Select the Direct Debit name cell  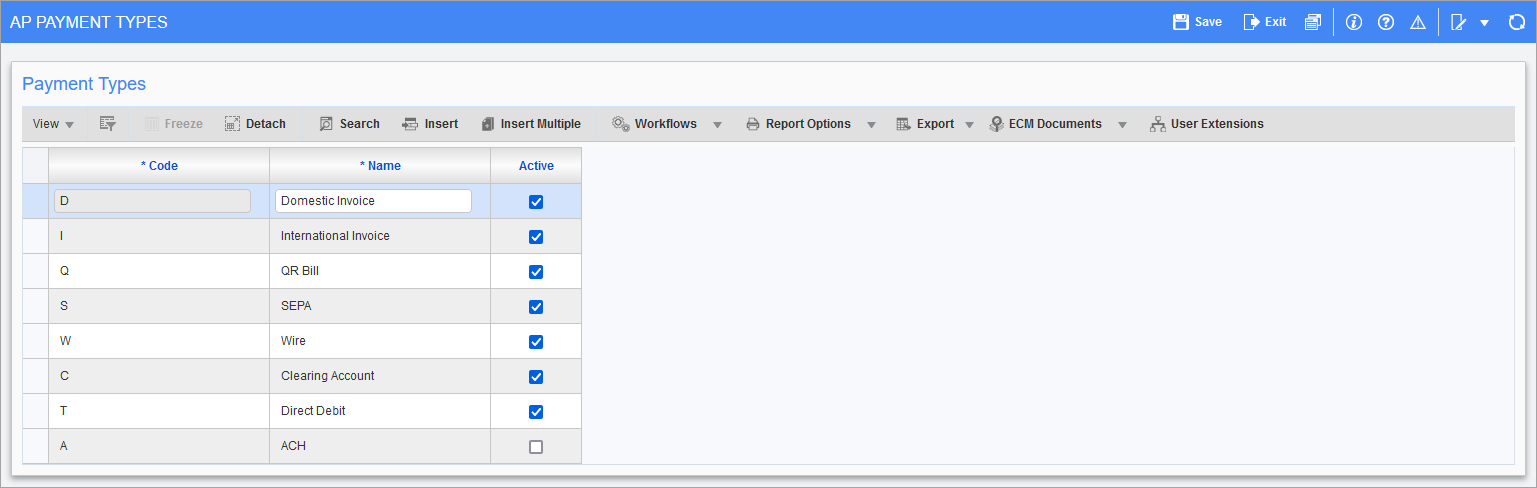click(x=380, y=411)
